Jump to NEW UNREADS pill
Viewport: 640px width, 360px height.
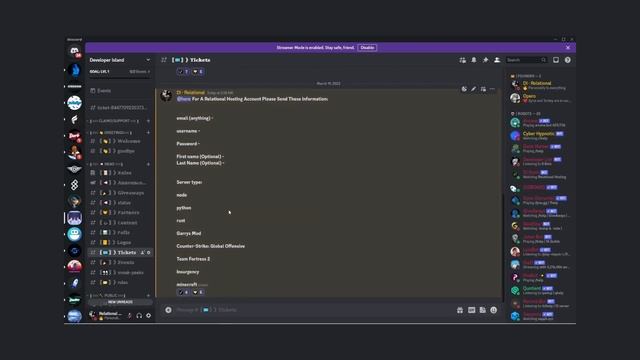(120, 302)
